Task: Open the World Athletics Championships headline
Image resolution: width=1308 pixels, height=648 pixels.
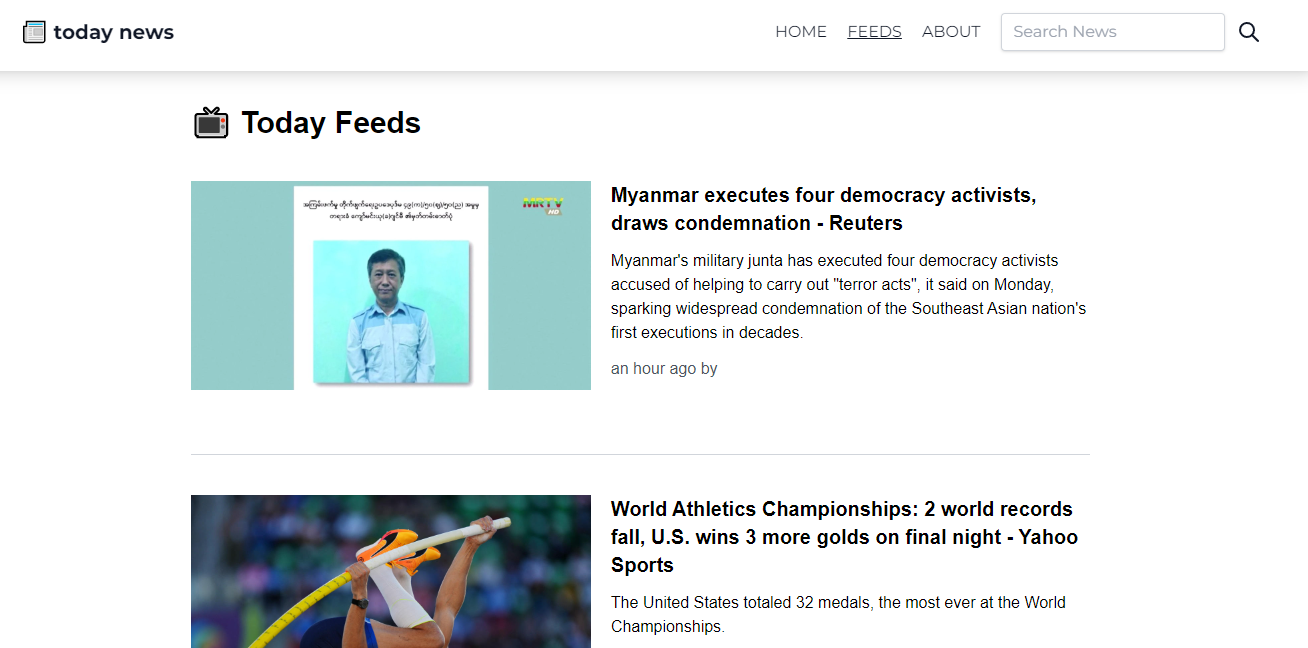Action: [x=844, y=537]
